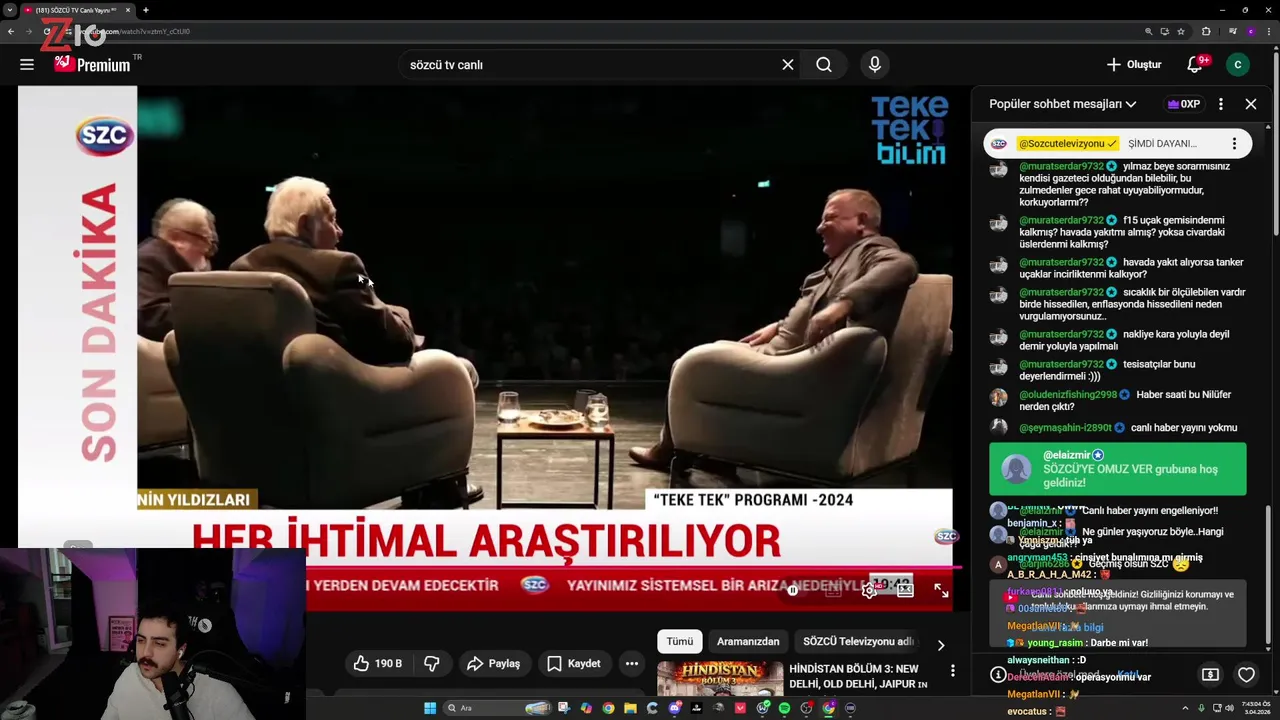Screen dimensions: 1280x720
Task: Clear the search box text
Action: [x=788, y=64]
